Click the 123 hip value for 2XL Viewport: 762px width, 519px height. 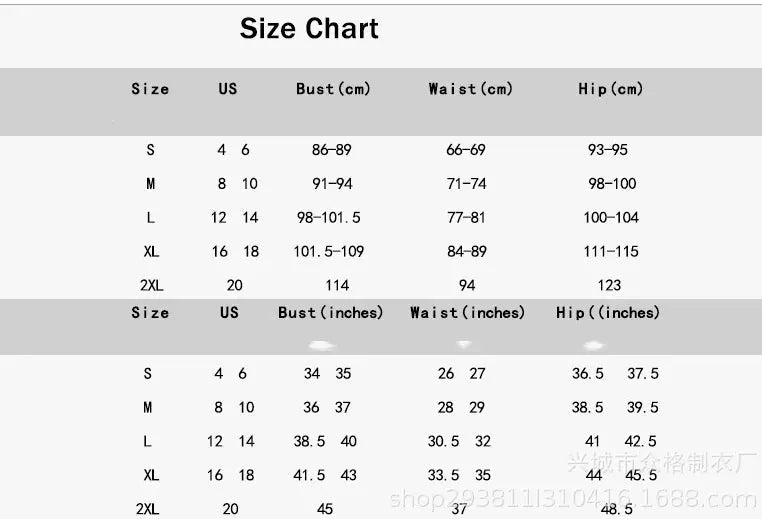609,285
